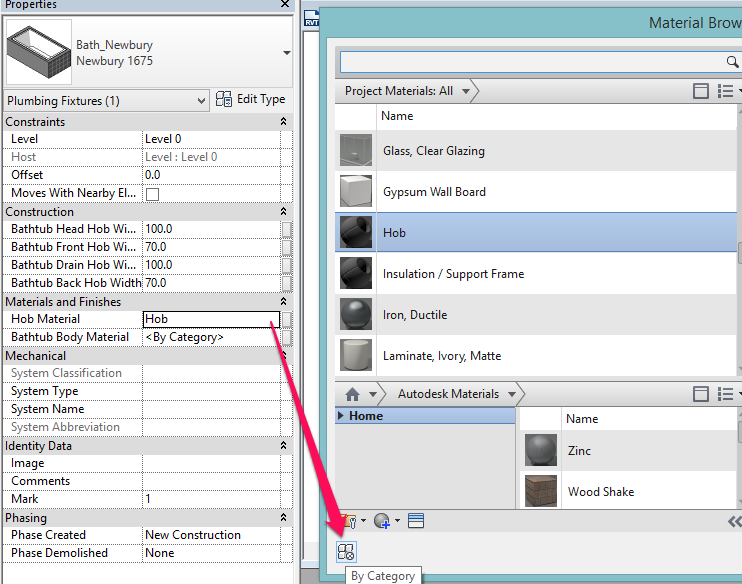
Task: Collapse the Construction section
Action: (283, 212)
